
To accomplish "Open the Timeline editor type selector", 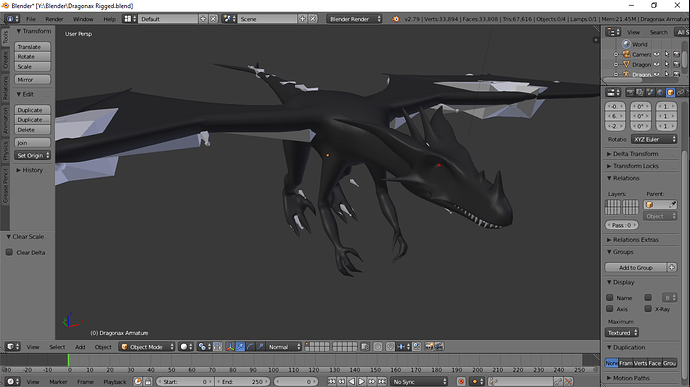I will click(12, 382).
